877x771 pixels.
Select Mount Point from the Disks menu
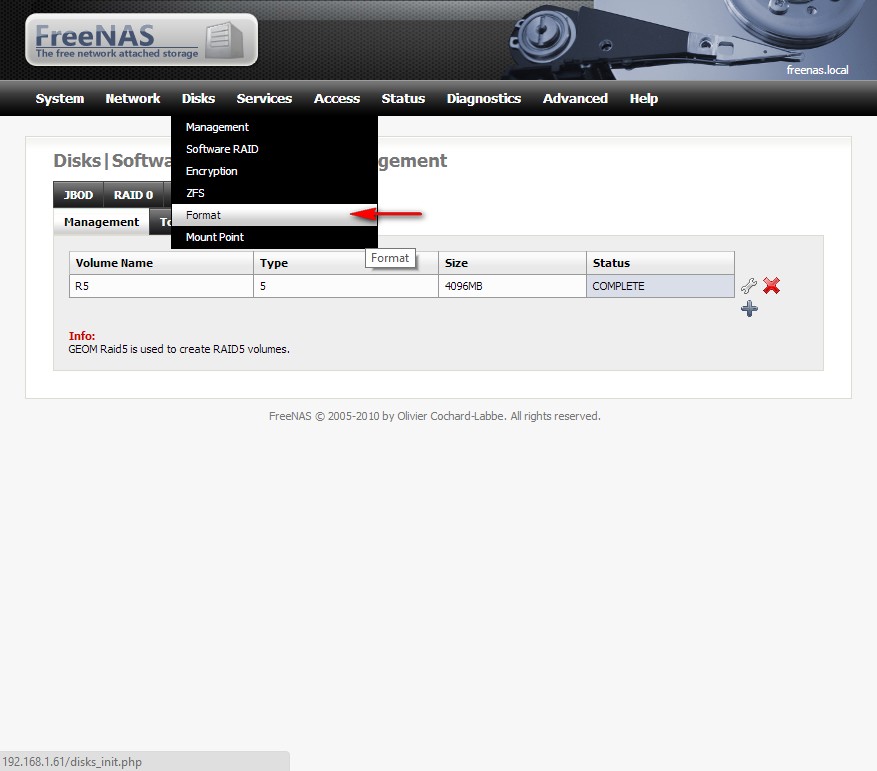(x=213, y=237)
